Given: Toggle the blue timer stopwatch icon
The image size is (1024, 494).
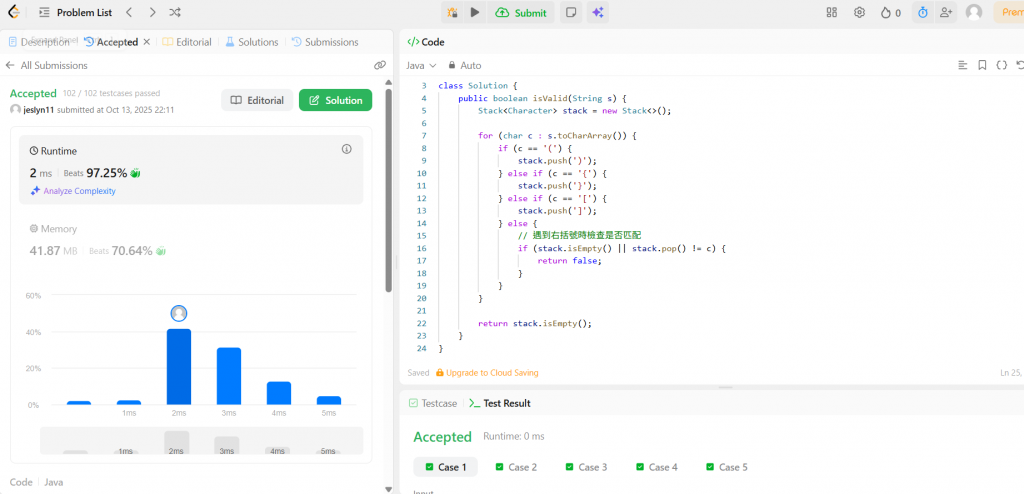Looking at the screenshot, I should point(922,12).
